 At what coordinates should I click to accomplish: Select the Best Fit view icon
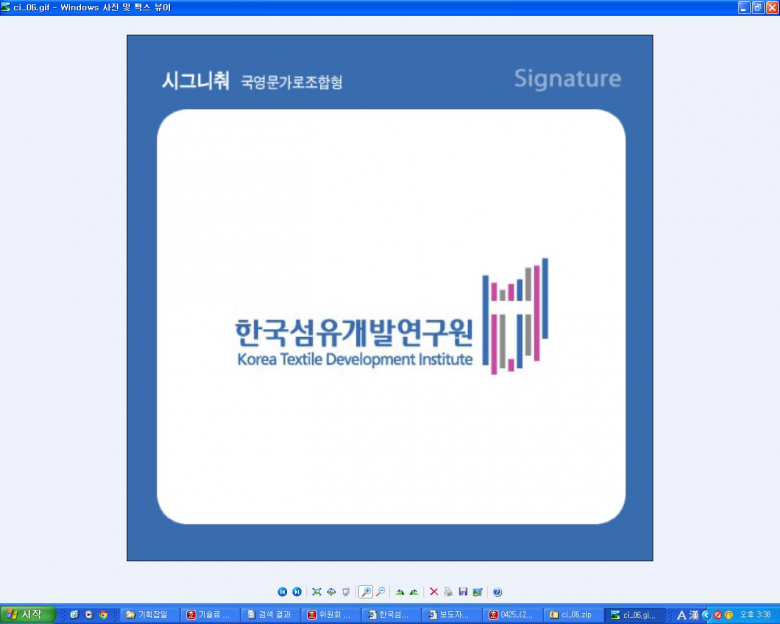(316, 592)
